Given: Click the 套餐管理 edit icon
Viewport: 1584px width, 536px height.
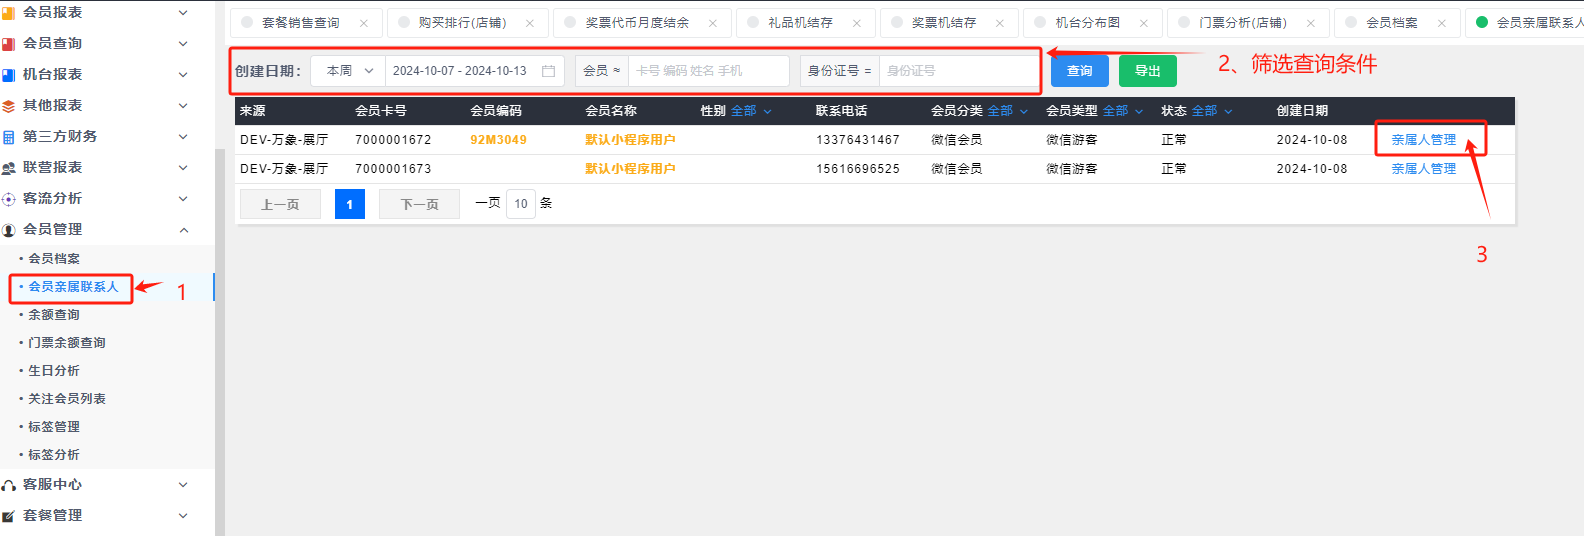Looking at the screenshot, I should click(8, 516).
